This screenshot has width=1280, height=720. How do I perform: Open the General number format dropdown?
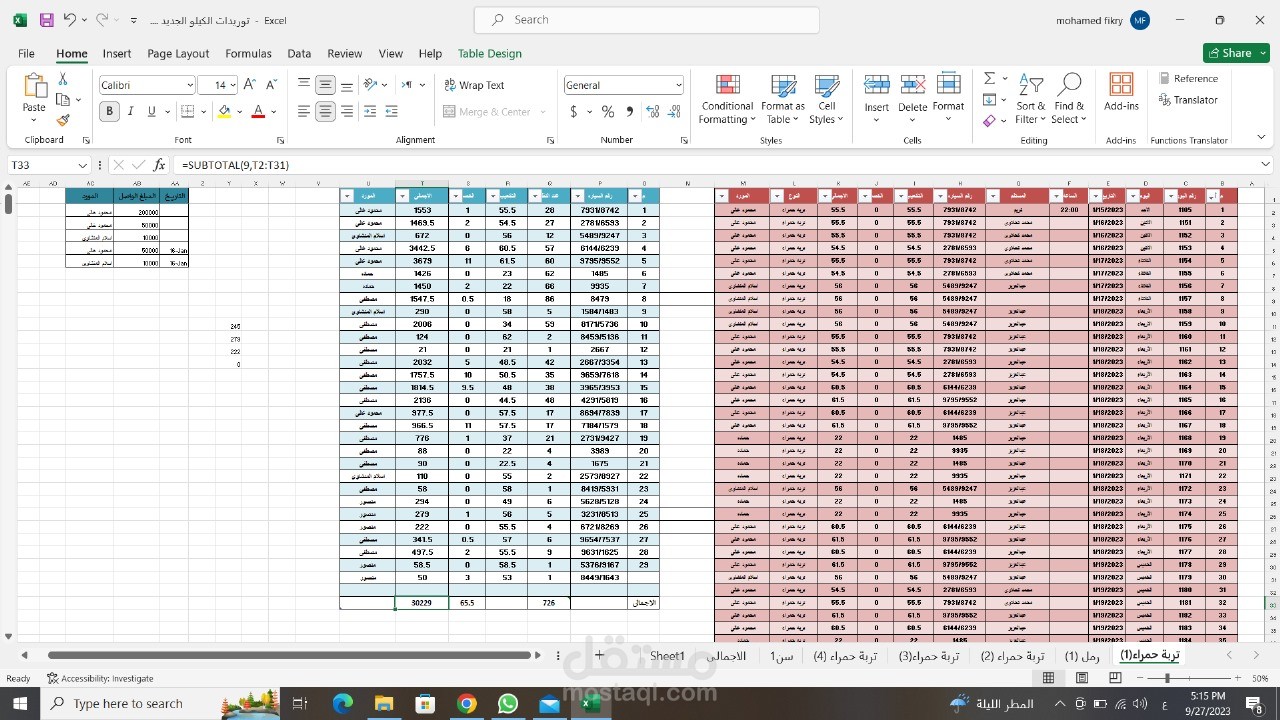[678, 86]
